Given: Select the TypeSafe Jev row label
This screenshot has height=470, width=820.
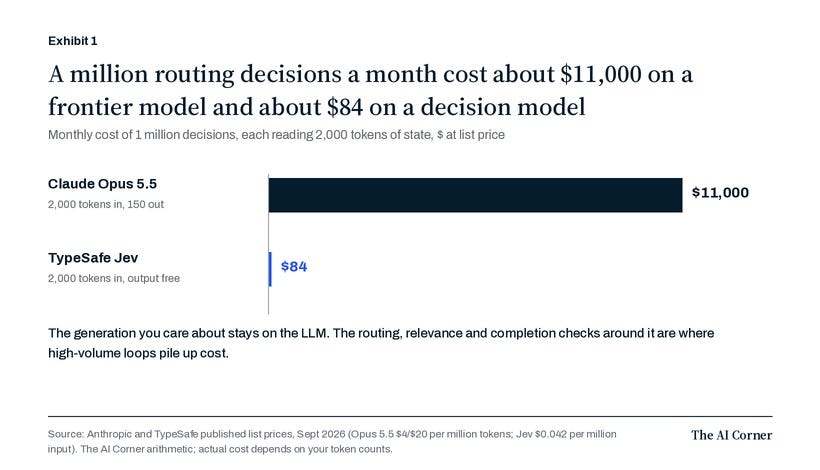Looking at the screenshot, I should click(93, 258).
